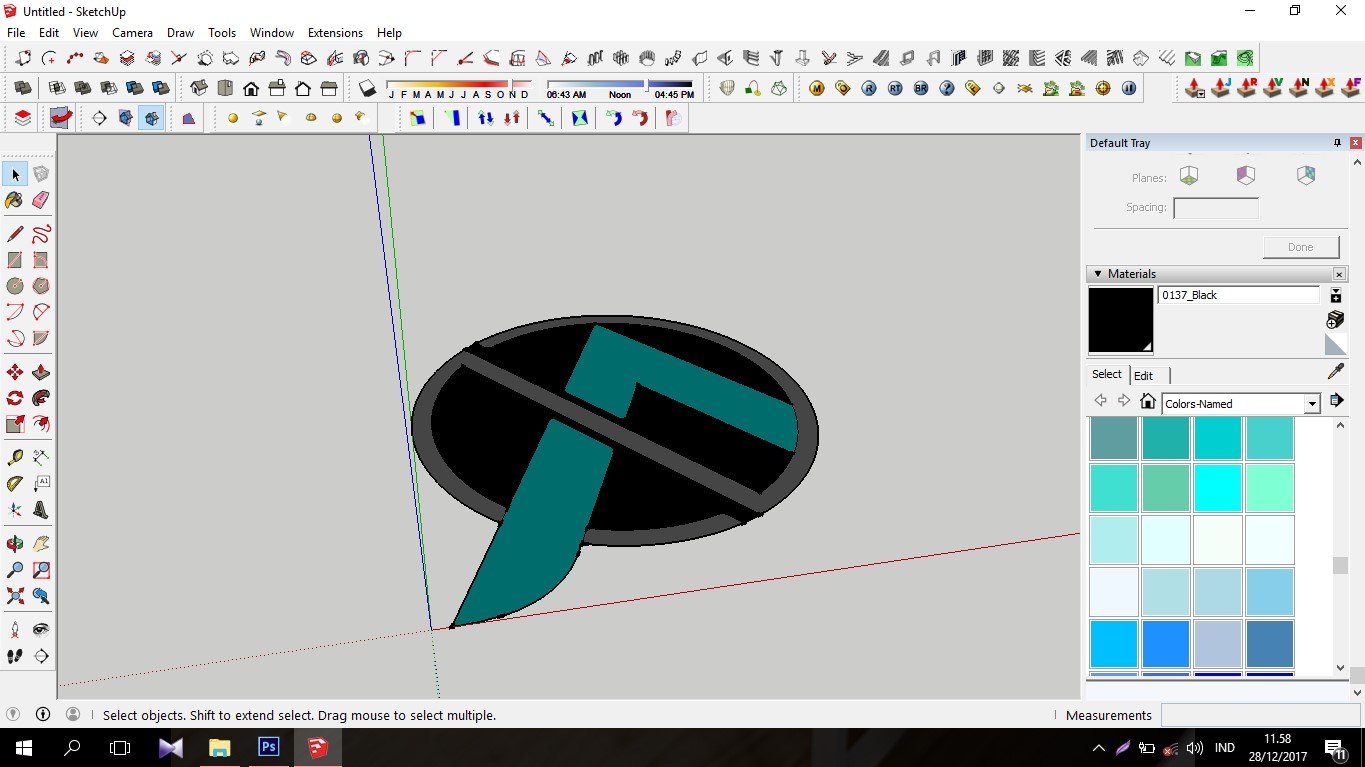Viewport: 1365px width, 767px height.
Task: Open the materials Details menu arrow
Action: click(1336, 401)
